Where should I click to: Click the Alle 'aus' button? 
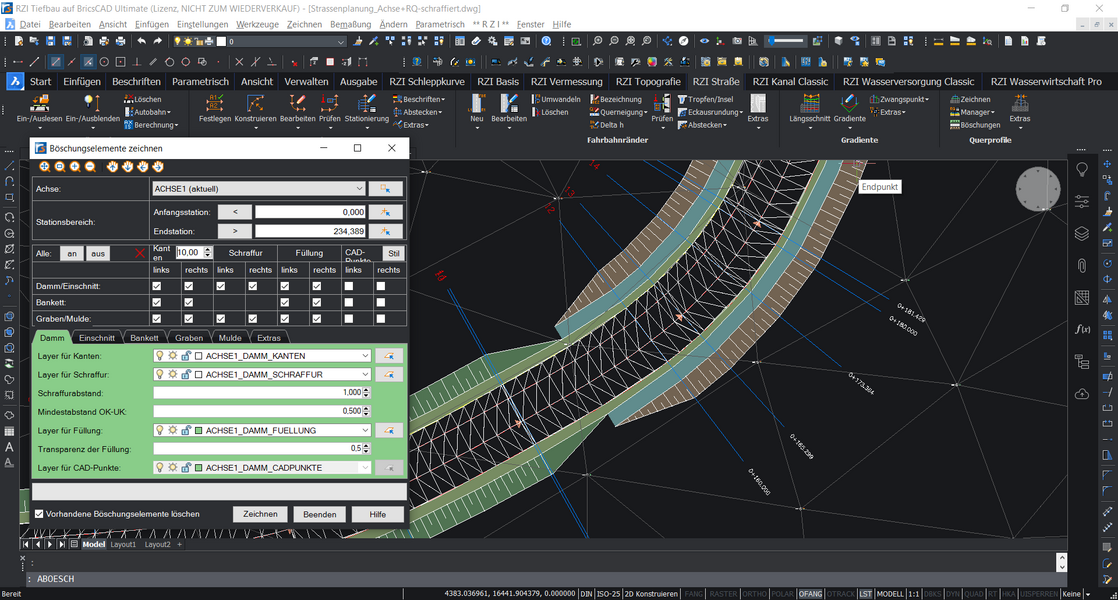coord(98,253)
